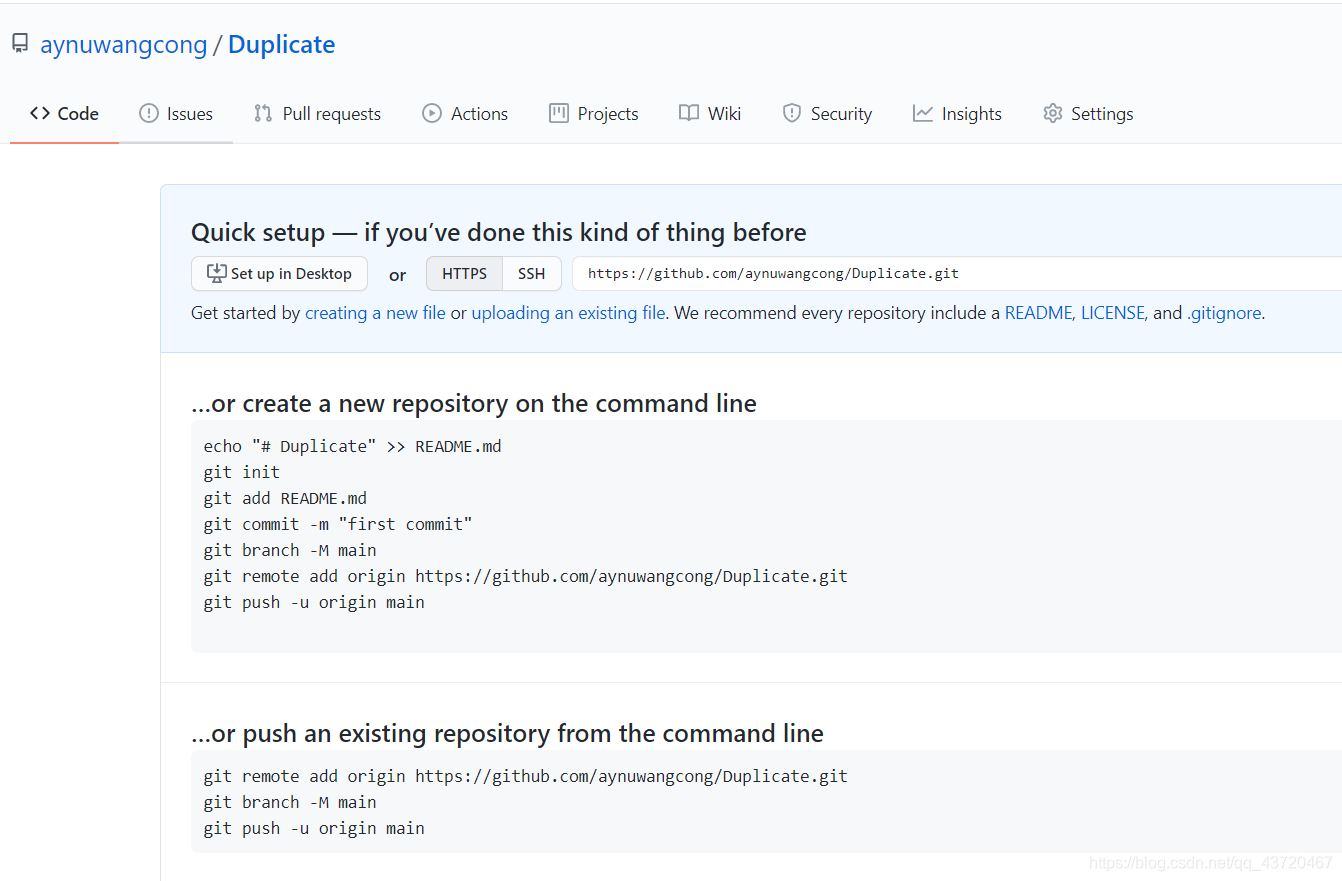Select the SSH clone option

532,273
